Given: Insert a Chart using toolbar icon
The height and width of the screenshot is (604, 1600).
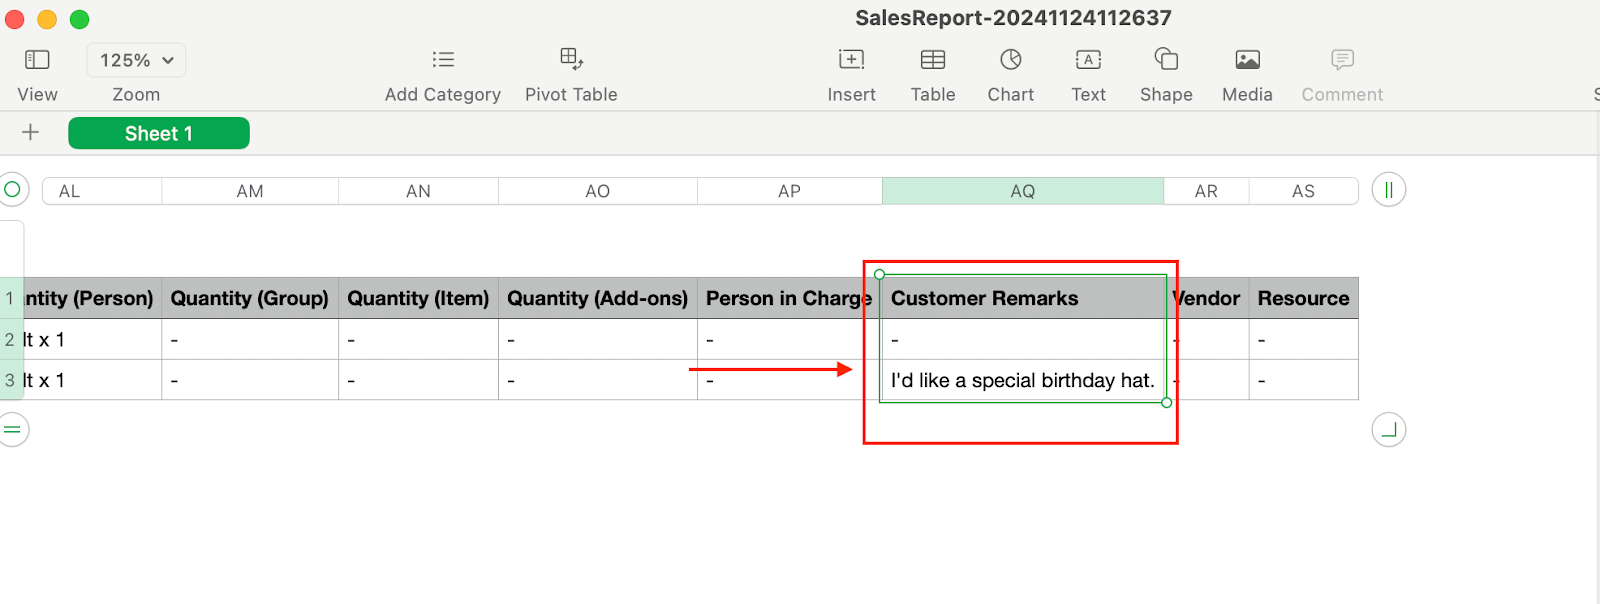Looking at the screenshot, I should pos(1011,60).
